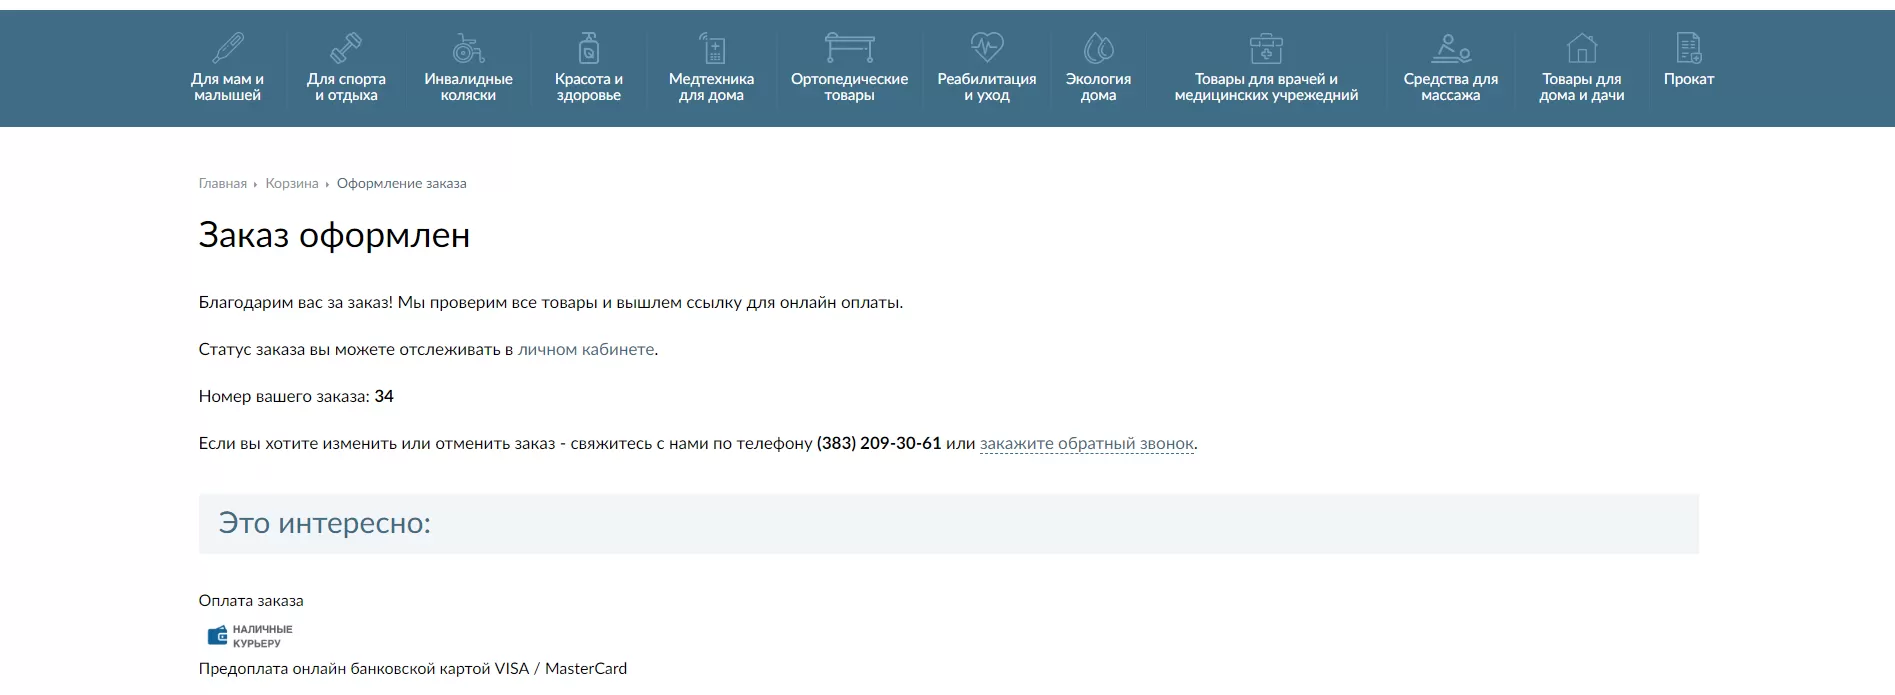Open the wheelchair category icon

(x=468, y=47)
